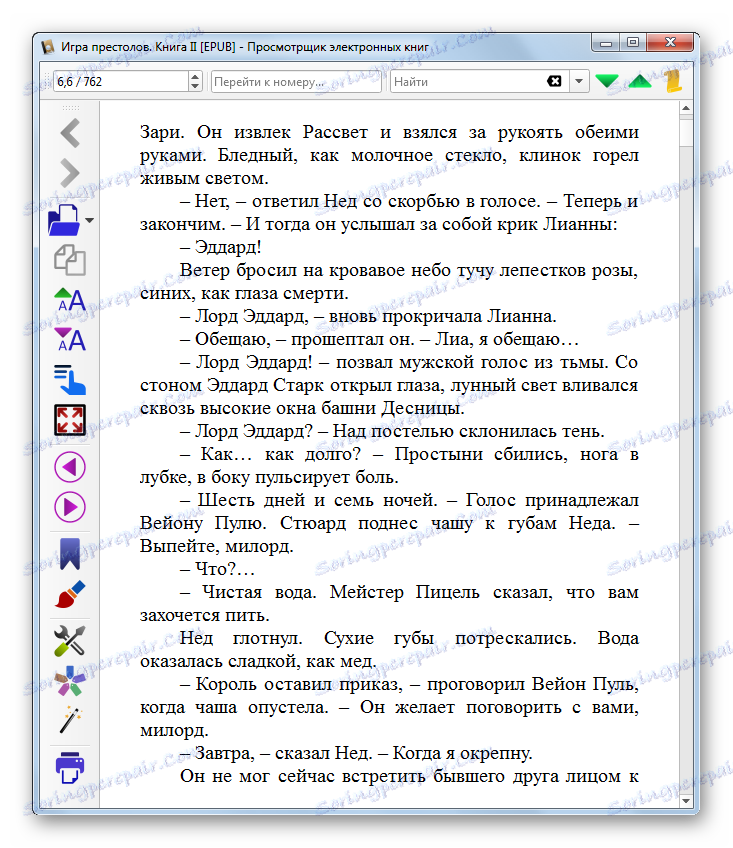The image size is (733, 848).
Task: Minimize the e-book viewer window
Action: tap(606, 43)
